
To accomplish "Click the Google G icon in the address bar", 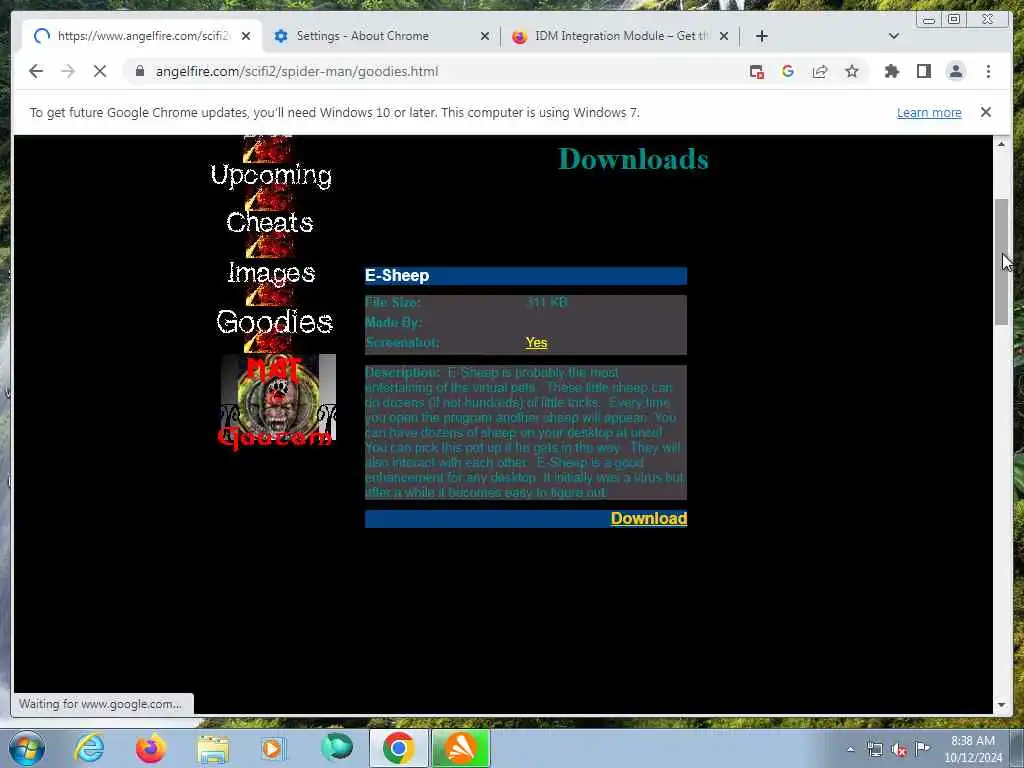I will click(788, 71).
